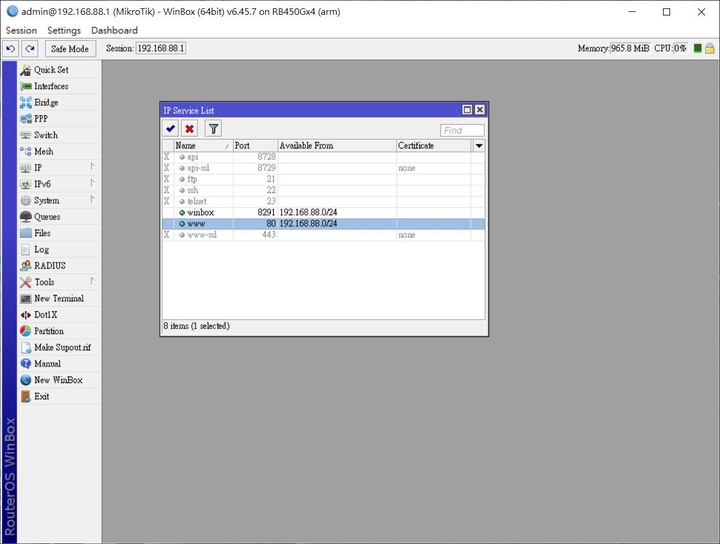Launch New Terminal

tap(59, 298)
